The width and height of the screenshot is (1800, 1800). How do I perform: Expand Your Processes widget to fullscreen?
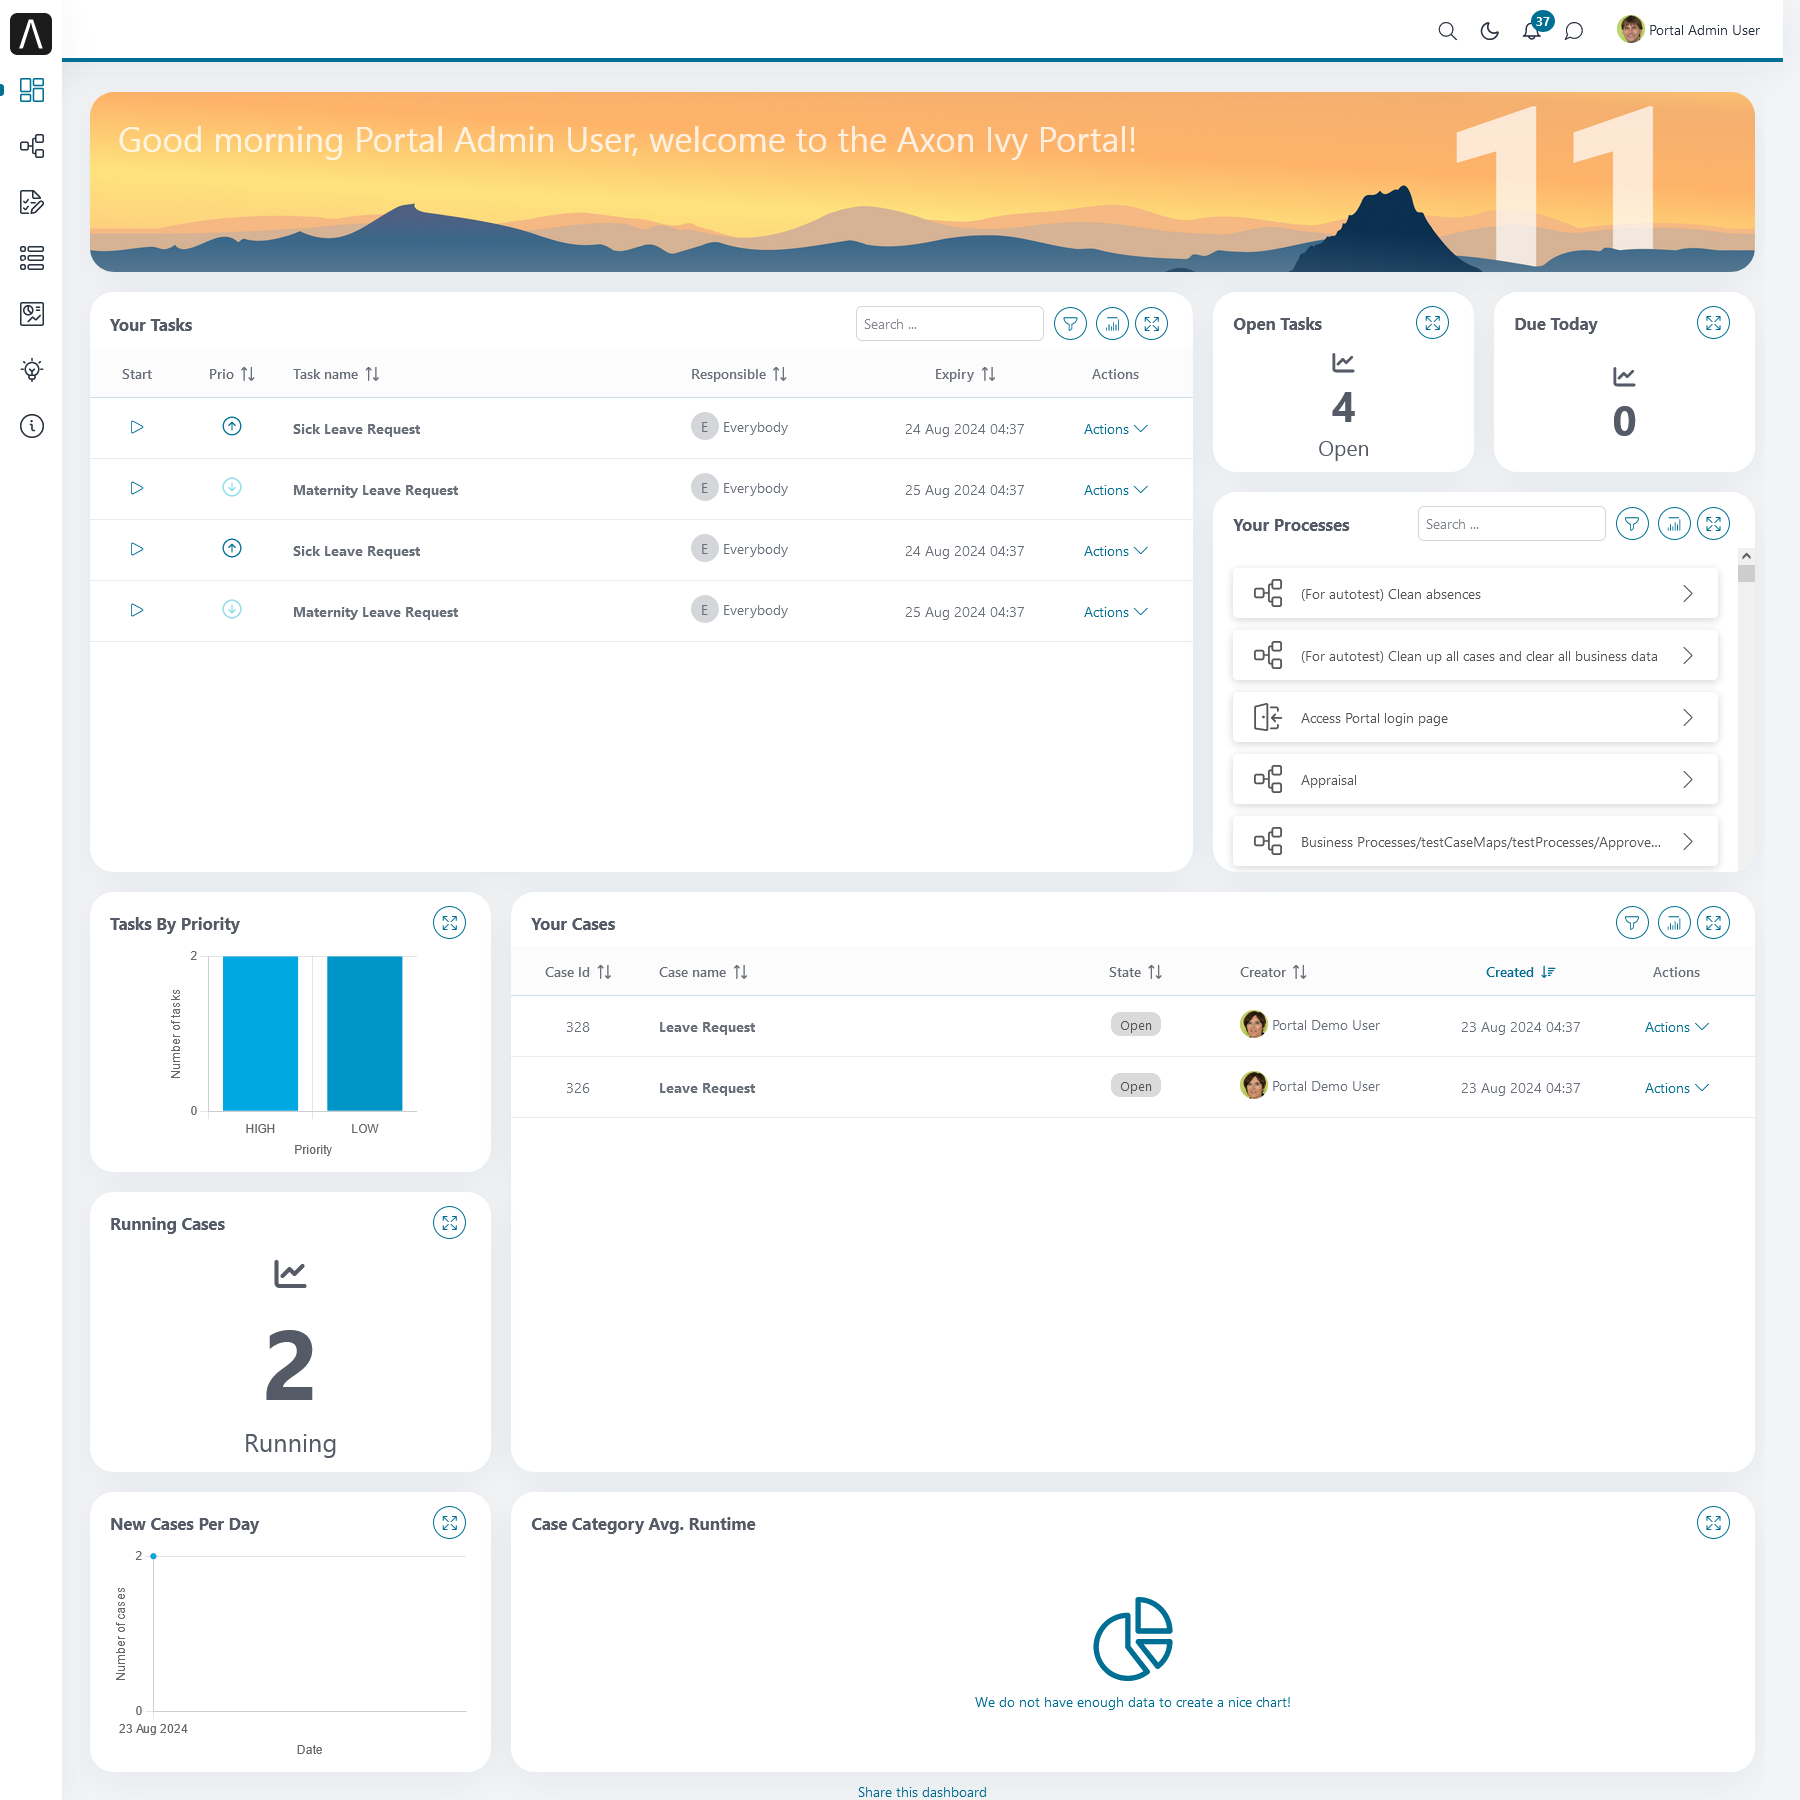coord(1714,524)
